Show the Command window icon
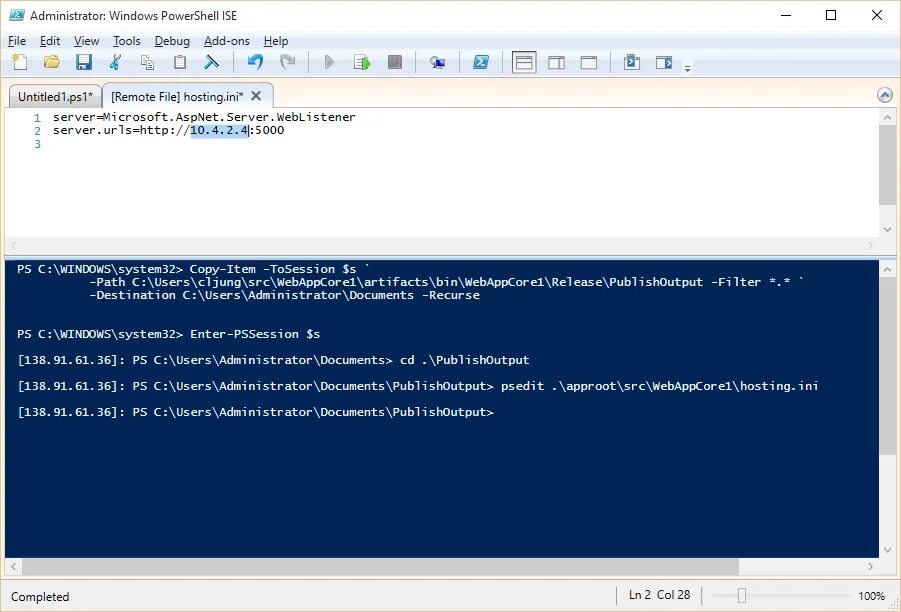This screenshot has height=612, width=901. point(632,61)
